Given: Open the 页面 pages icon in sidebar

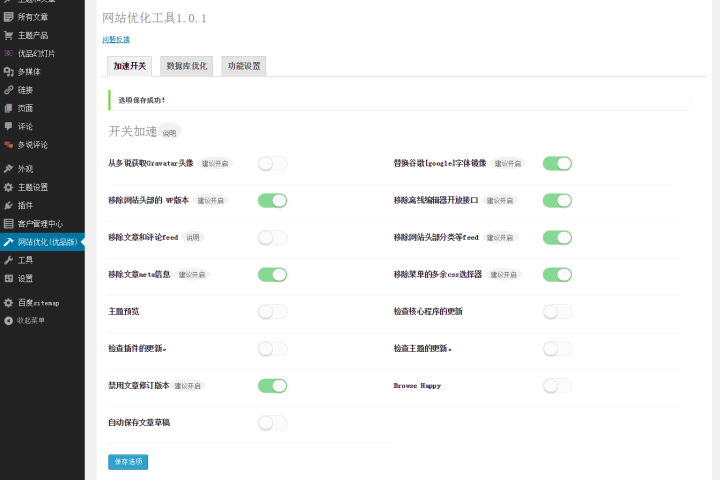Looking at the screenshot, I should [x=8, y=108].
